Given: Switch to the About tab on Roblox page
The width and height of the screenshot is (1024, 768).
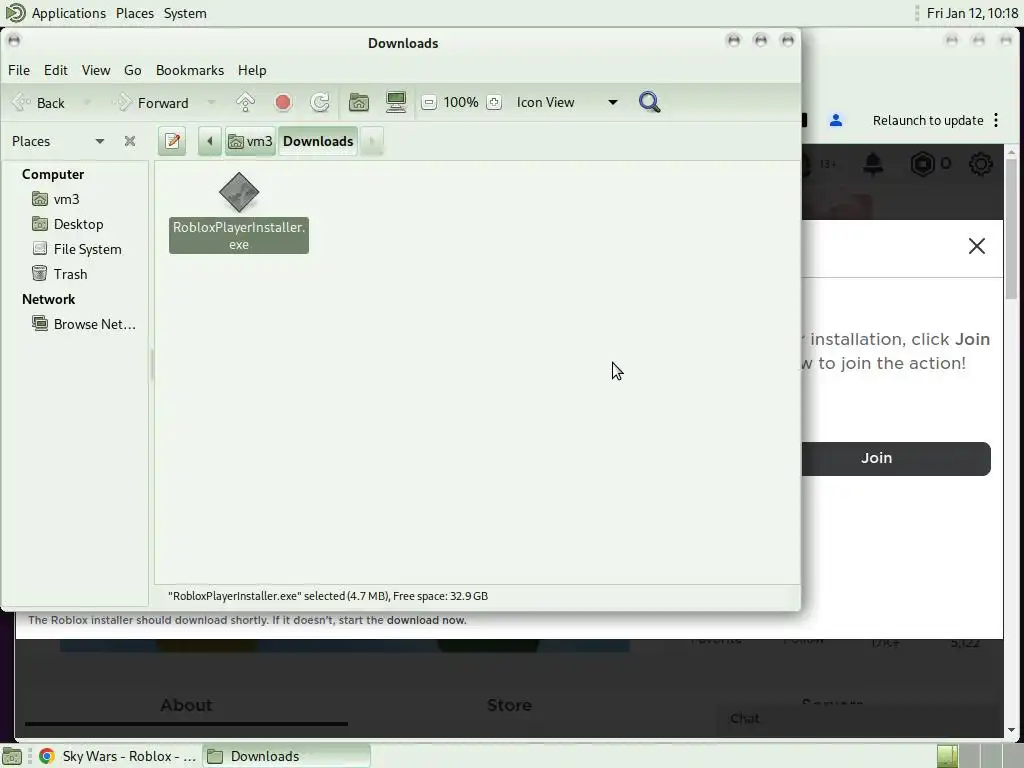Looking at the screenshot, I should click(186, 705).
